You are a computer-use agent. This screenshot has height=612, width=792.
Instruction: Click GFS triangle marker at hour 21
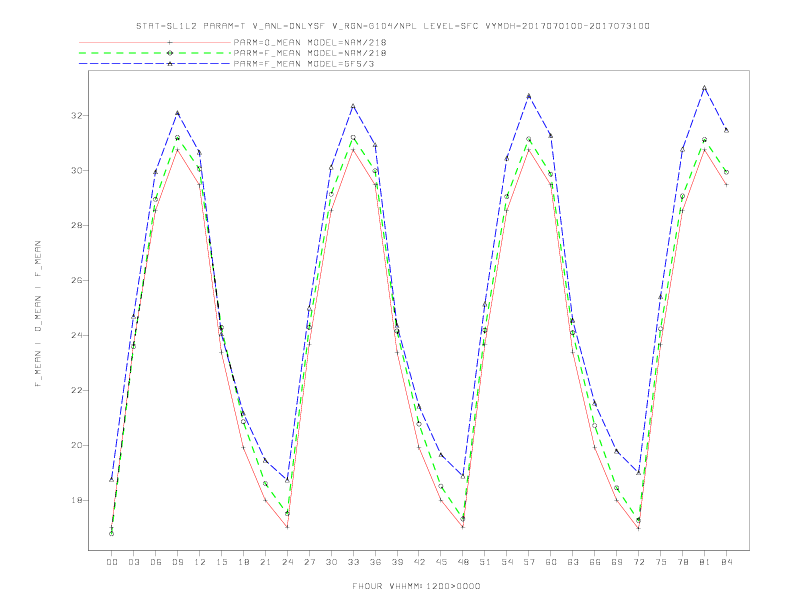[x=265, y=461]
